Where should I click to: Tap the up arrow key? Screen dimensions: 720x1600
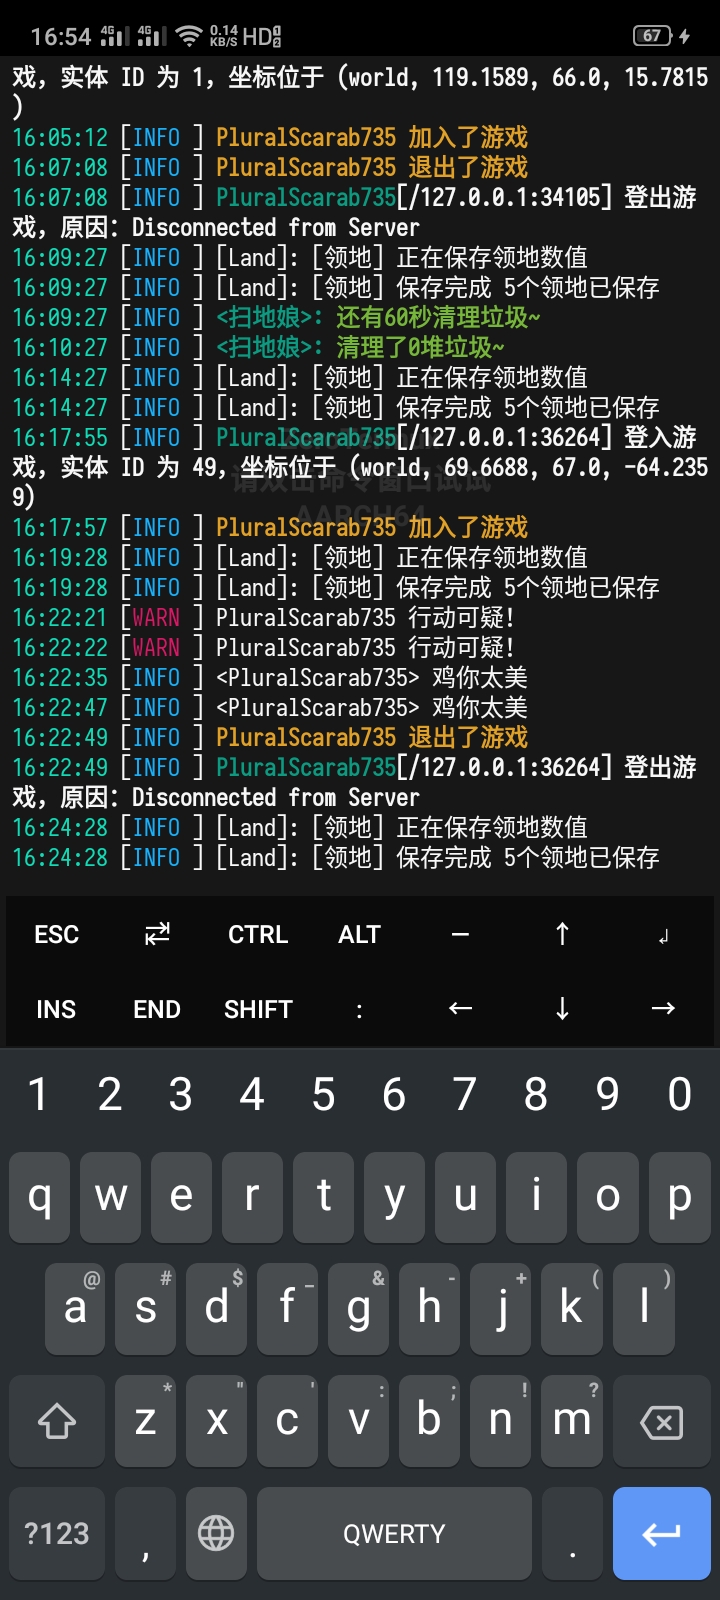tap(562, 934)
